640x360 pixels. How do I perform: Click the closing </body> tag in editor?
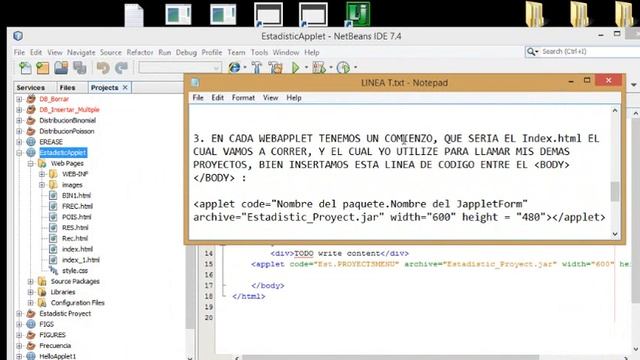pyautogui.click(x=268, y=285)
